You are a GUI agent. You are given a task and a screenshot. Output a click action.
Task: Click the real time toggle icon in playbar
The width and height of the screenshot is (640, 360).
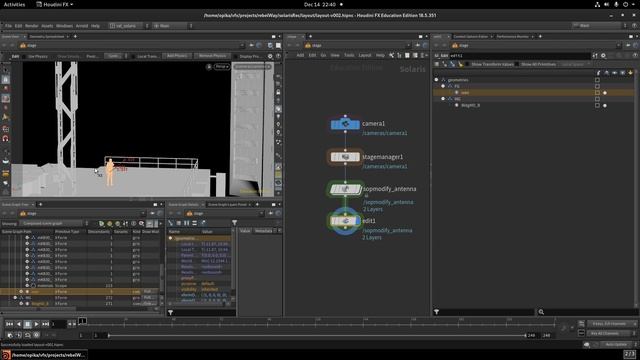coord(36,335)
